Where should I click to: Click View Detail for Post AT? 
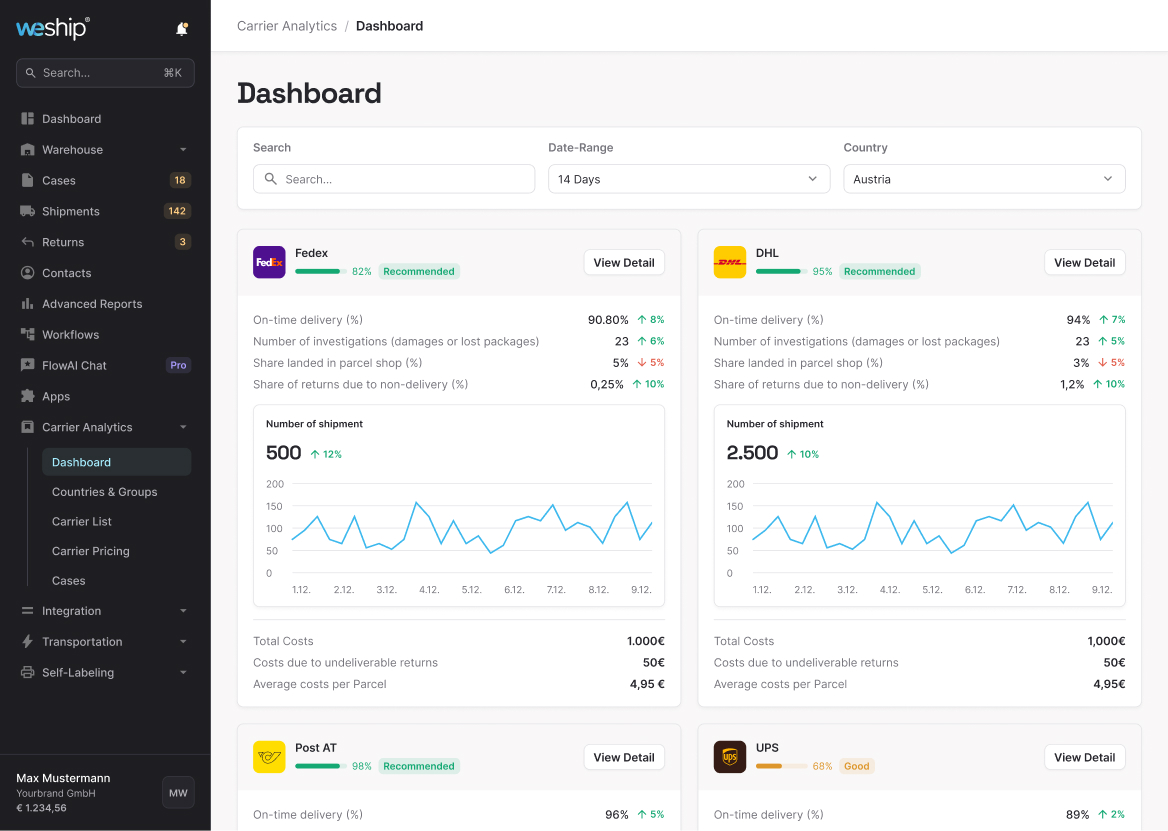click(624, 757)
